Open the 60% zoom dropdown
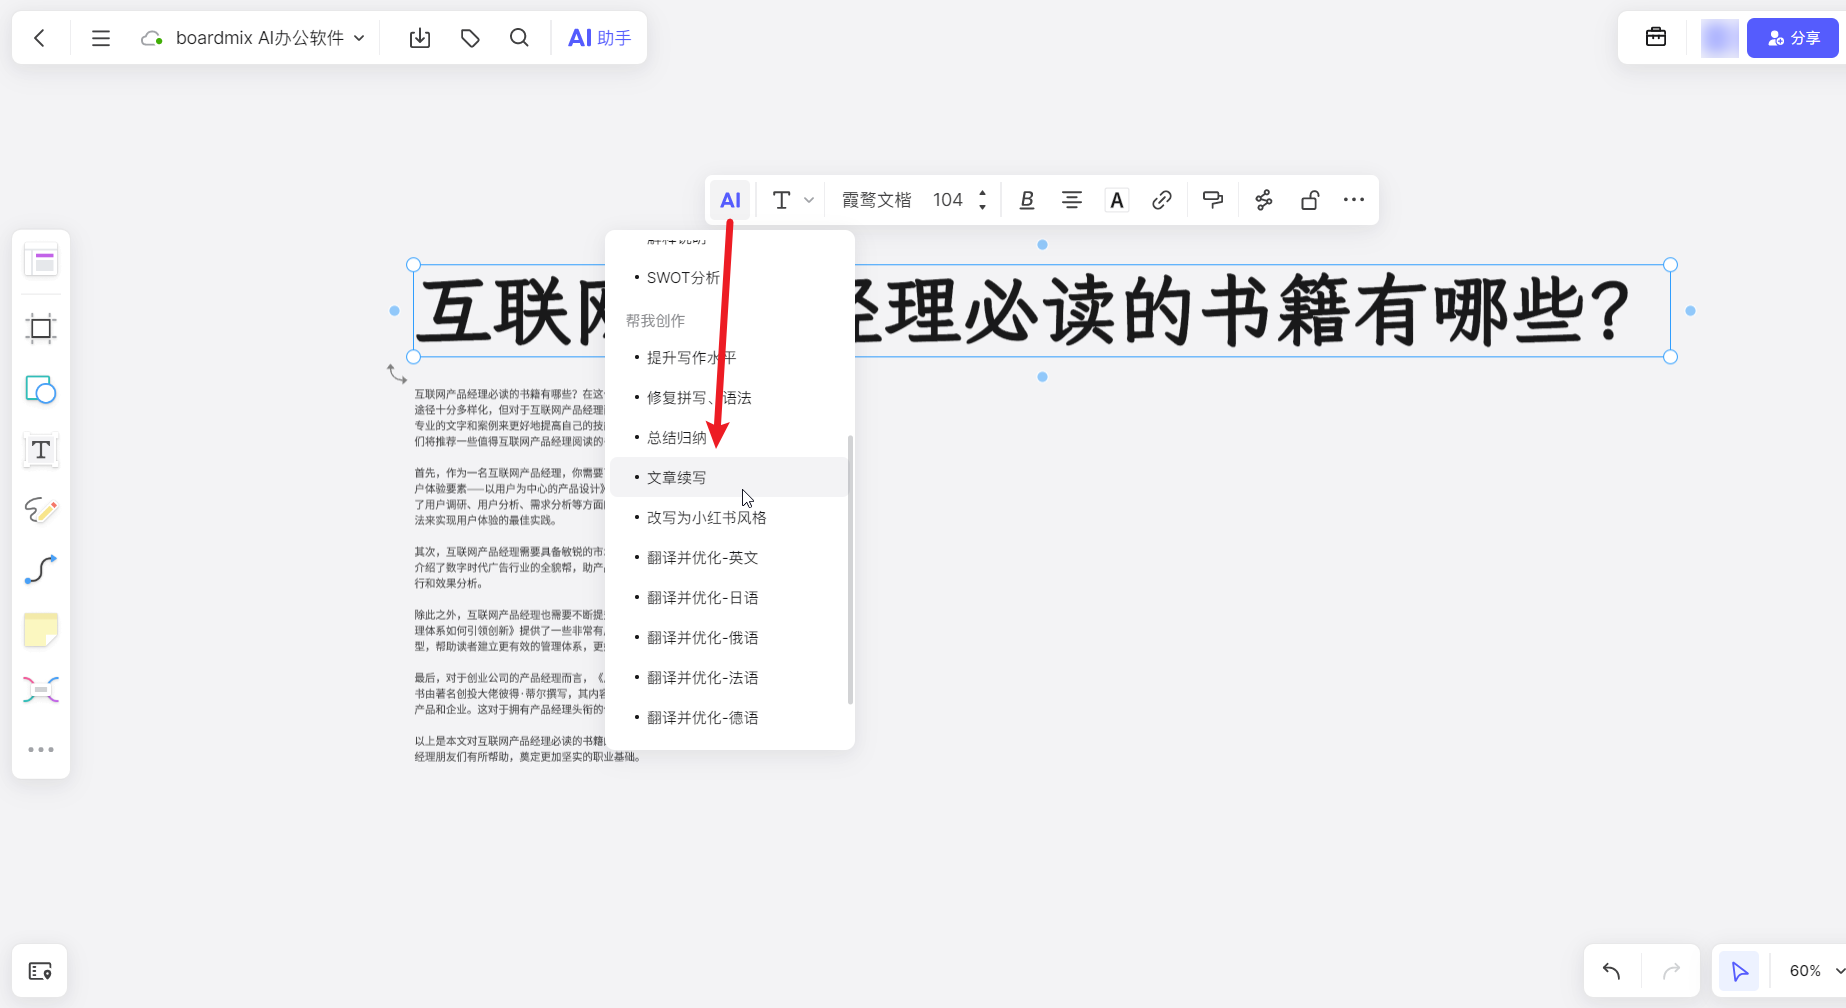This screenshot has width=1846, height=1008. pos(1816,971)
